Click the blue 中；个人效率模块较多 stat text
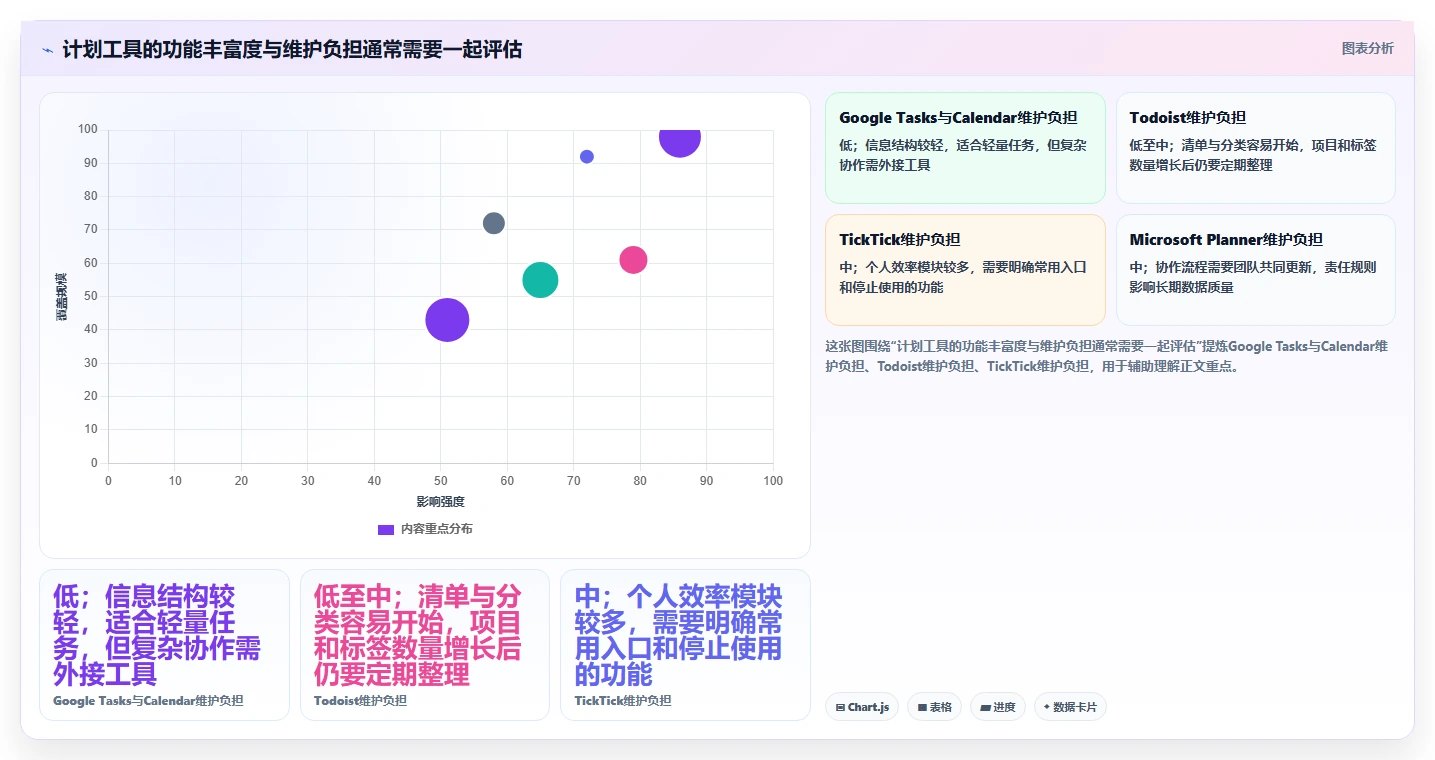 (678, 635)
